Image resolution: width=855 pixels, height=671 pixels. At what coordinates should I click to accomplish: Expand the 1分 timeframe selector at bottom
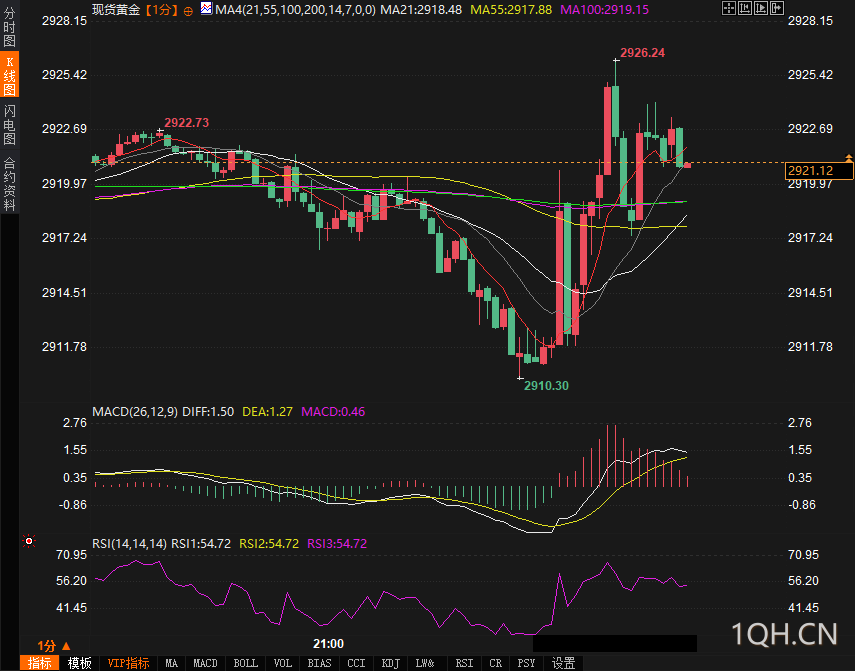coord(54,646)
